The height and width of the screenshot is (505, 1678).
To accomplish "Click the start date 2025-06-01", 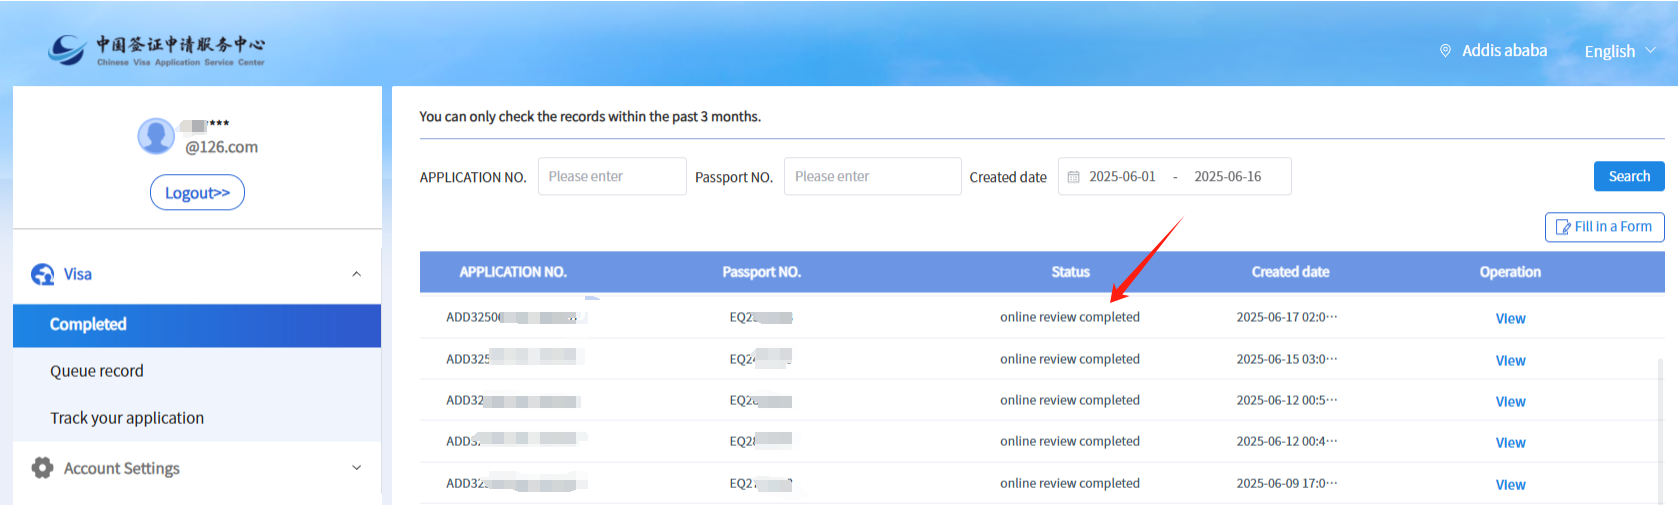I will pos(1122,177).
